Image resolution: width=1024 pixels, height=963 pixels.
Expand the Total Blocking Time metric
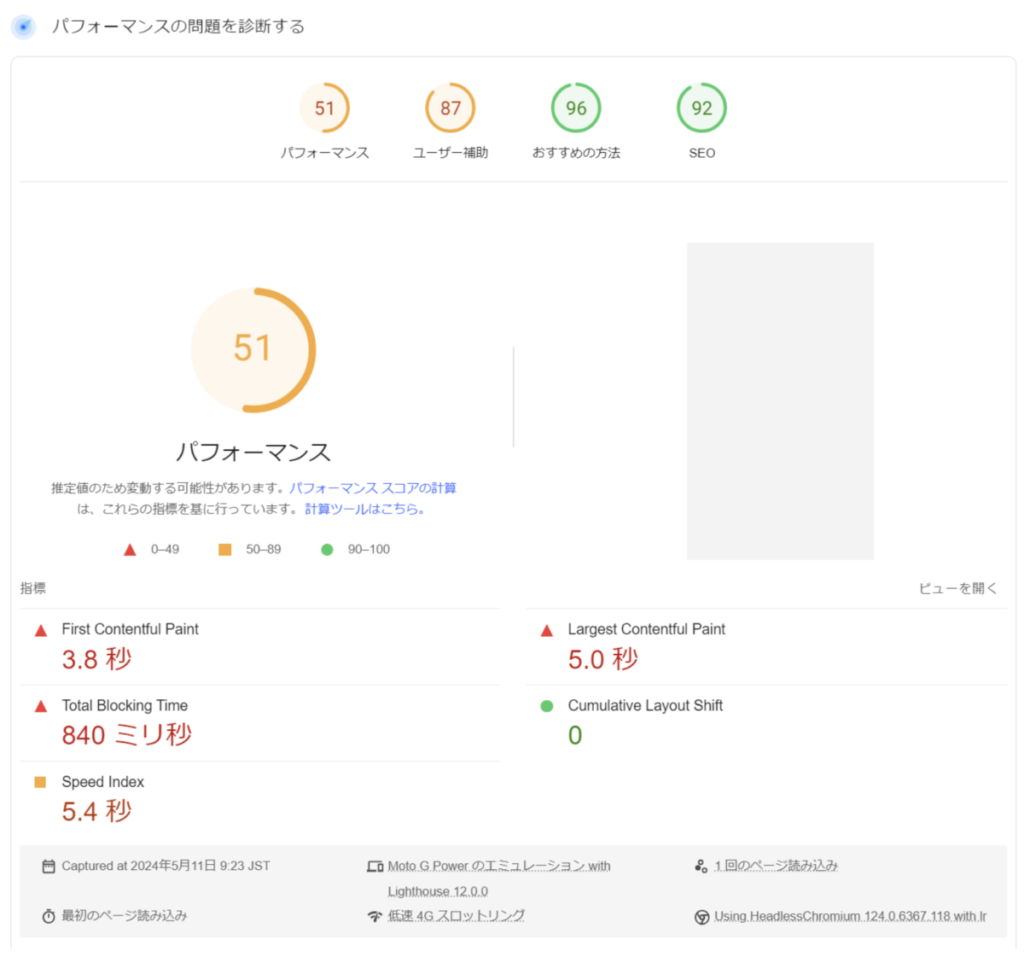124,706
